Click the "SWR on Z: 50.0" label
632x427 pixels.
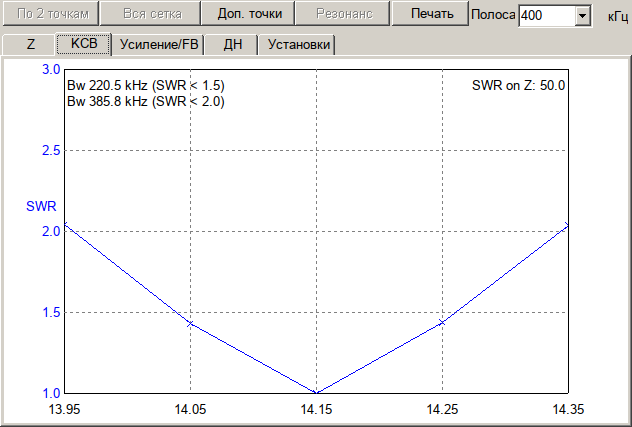click(519, 86)
